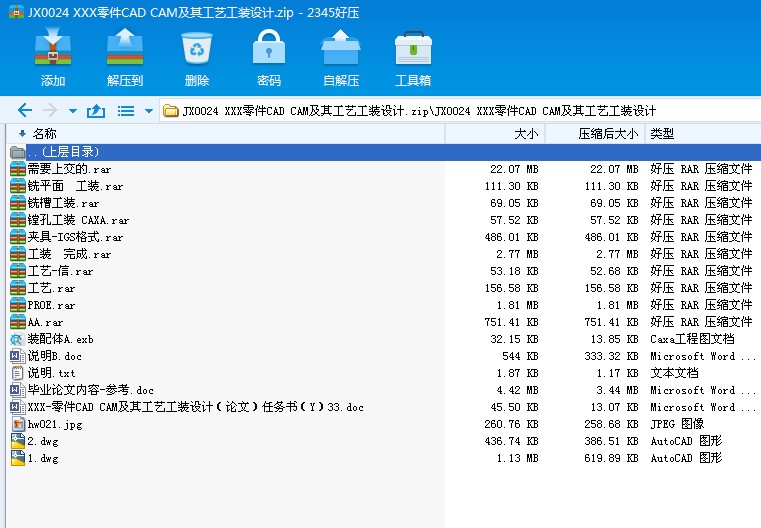Click the 自解压 (Self-extract) icon

(341, 47)
